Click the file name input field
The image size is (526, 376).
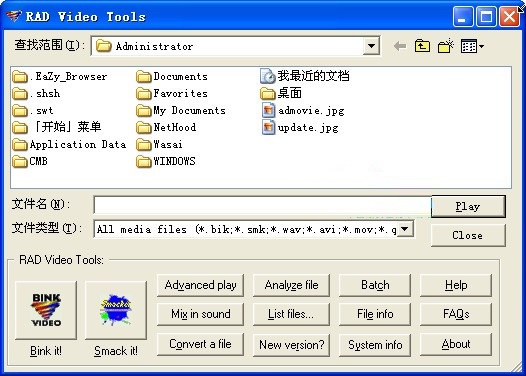tap(262, 205)
